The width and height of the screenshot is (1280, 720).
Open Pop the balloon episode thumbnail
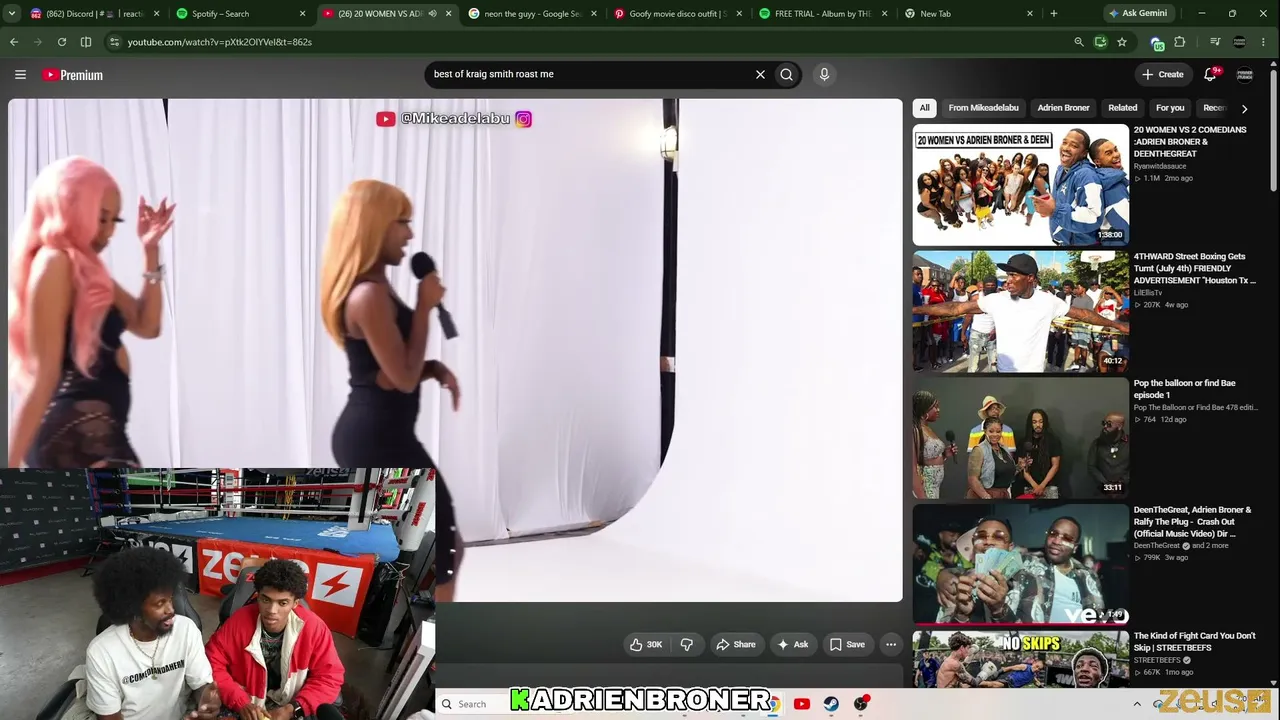1020,438
